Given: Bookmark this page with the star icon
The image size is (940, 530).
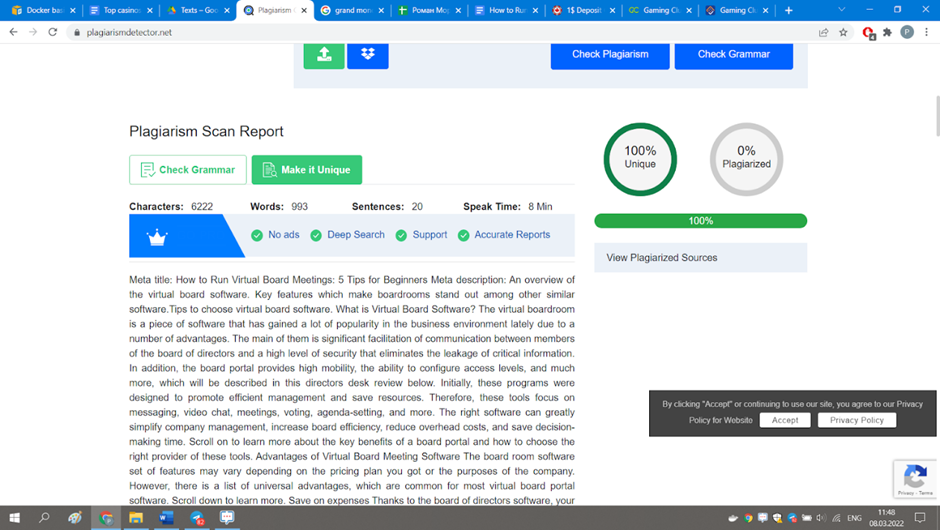Looking at the screenshot, I should 843,32.
